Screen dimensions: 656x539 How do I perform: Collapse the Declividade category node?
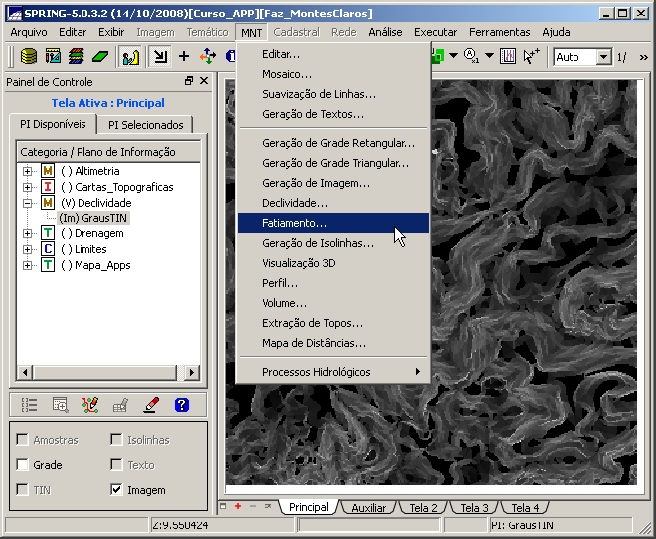[28, 203]
